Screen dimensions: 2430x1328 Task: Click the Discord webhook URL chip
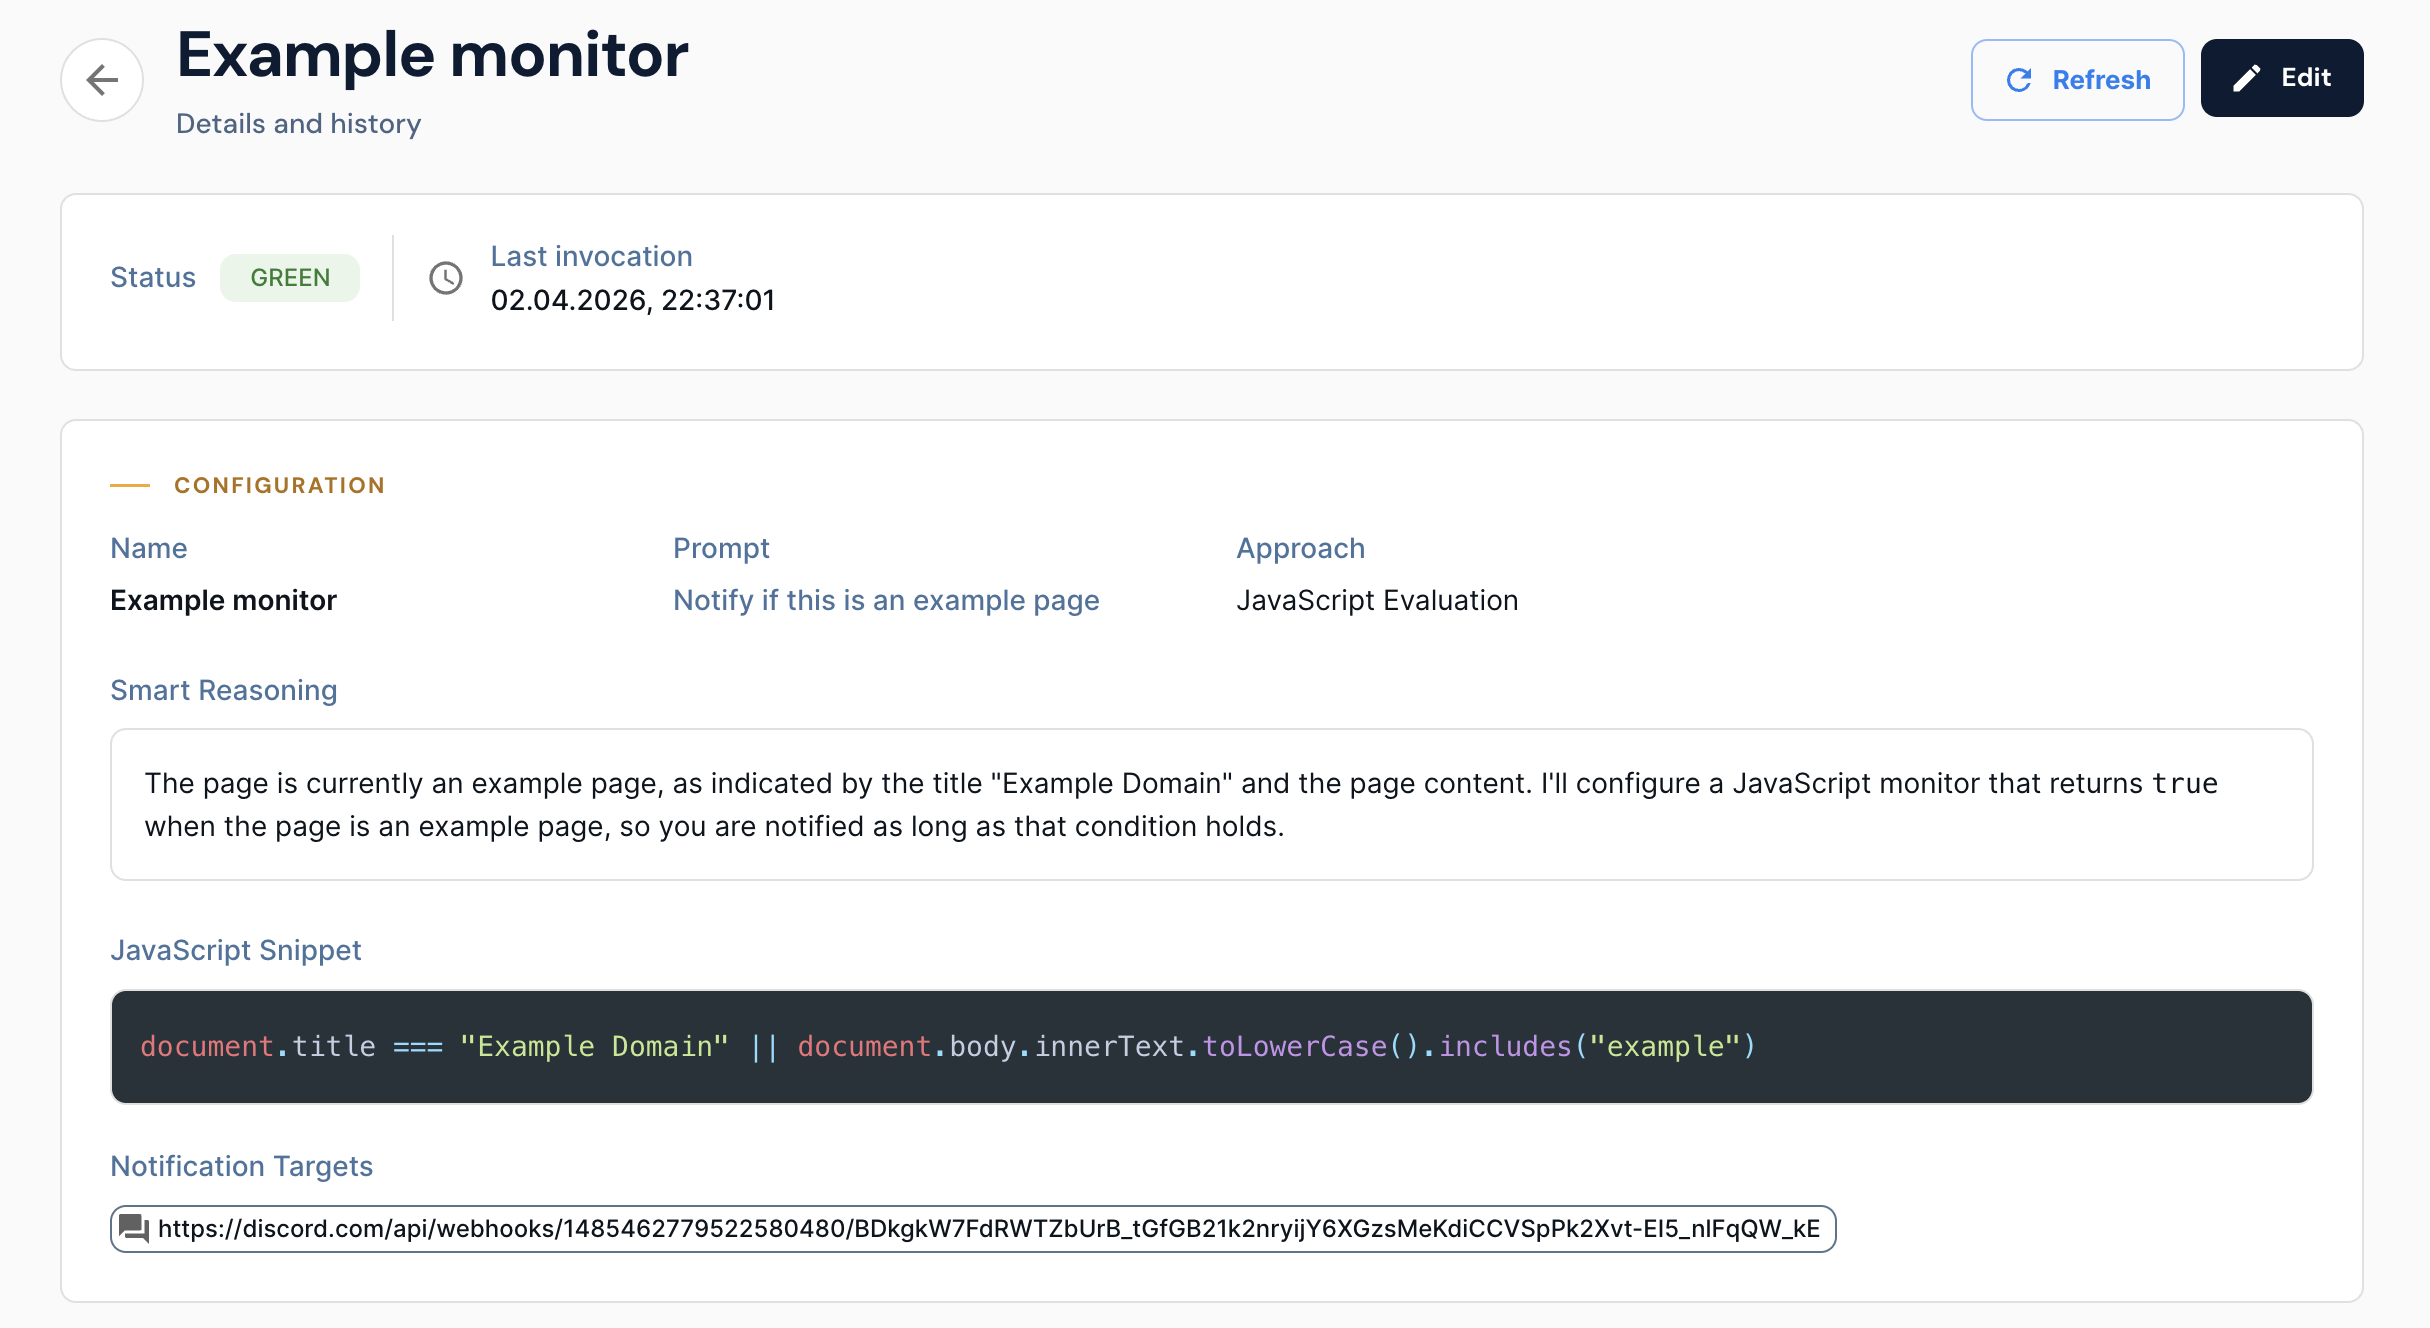988,1229
